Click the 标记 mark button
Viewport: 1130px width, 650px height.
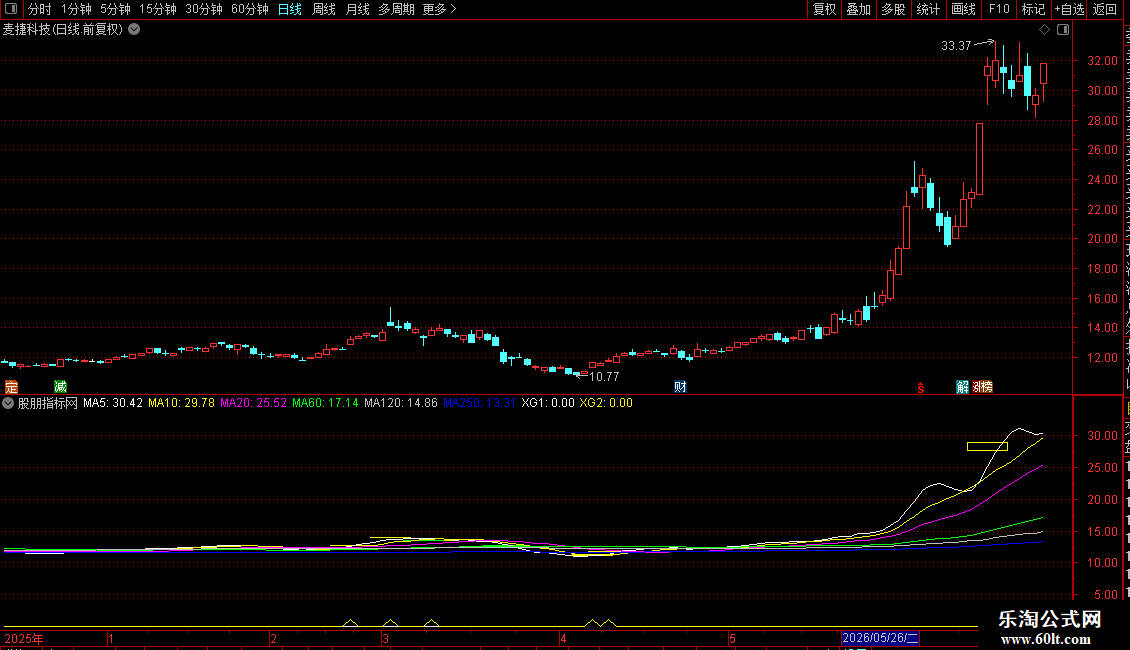1033,9
